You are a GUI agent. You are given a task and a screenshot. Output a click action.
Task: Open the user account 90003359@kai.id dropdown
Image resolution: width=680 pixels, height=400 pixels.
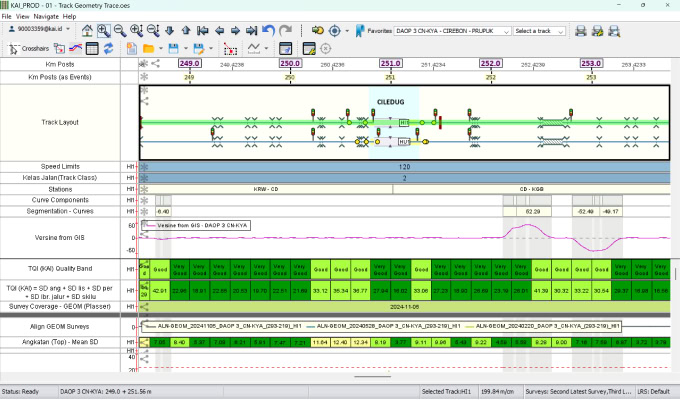point(39,29)
